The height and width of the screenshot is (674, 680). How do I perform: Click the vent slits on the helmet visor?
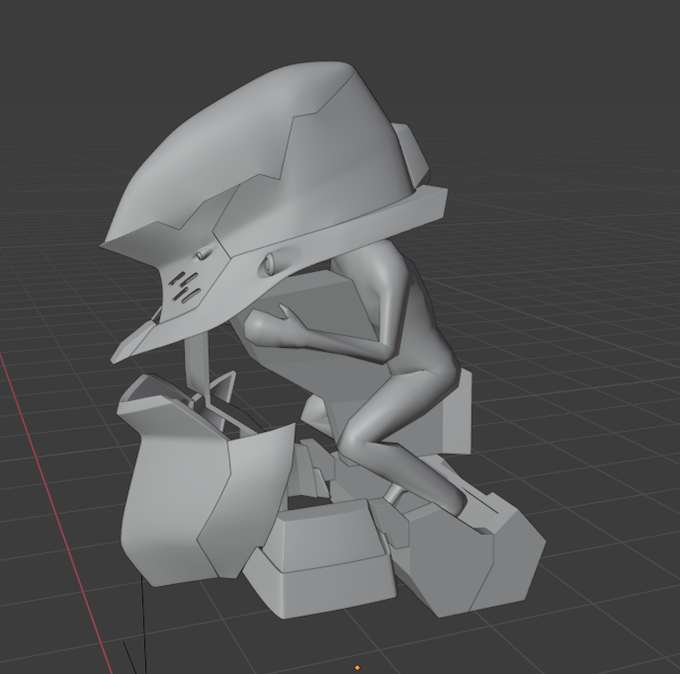184,287
